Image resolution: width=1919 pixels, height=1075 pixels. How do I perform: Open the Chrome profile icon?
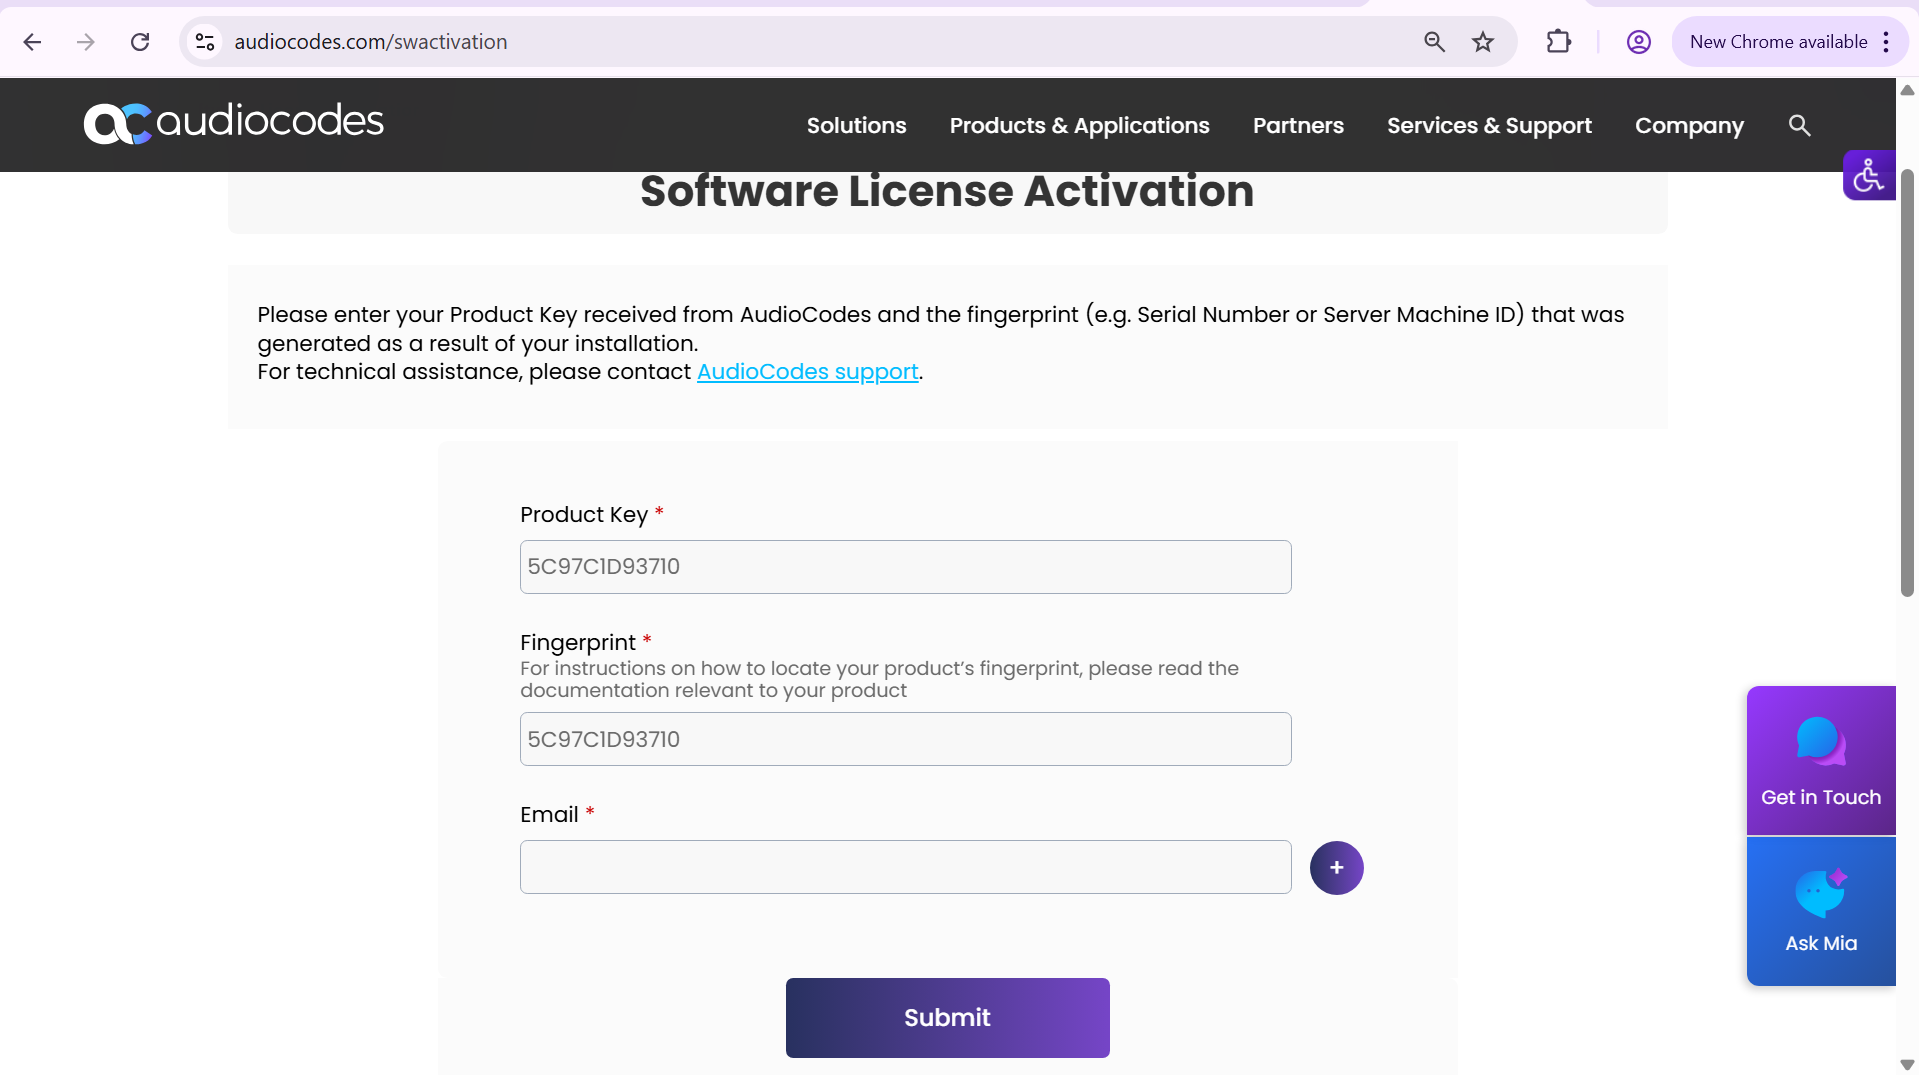click(x=1638, y=42)
